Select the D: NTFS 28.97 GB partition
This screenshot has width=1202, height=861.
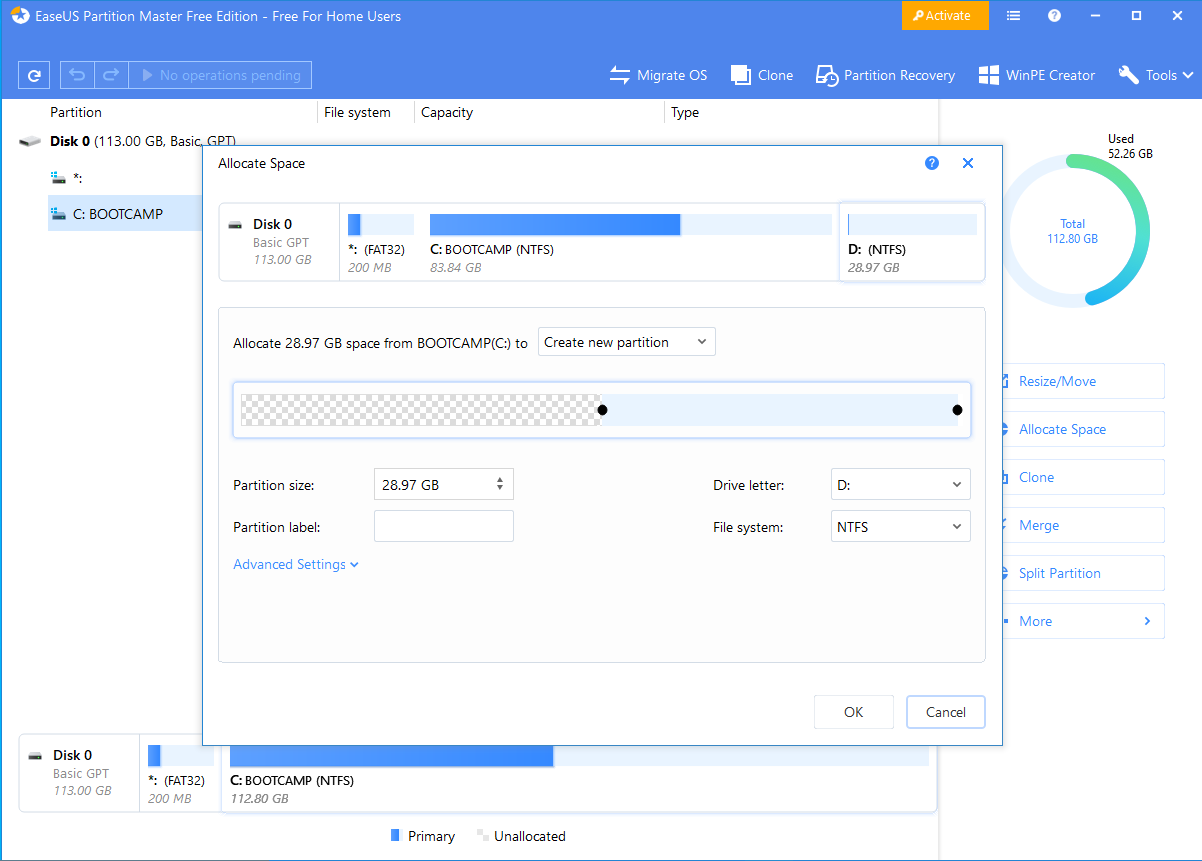[912, 242]
